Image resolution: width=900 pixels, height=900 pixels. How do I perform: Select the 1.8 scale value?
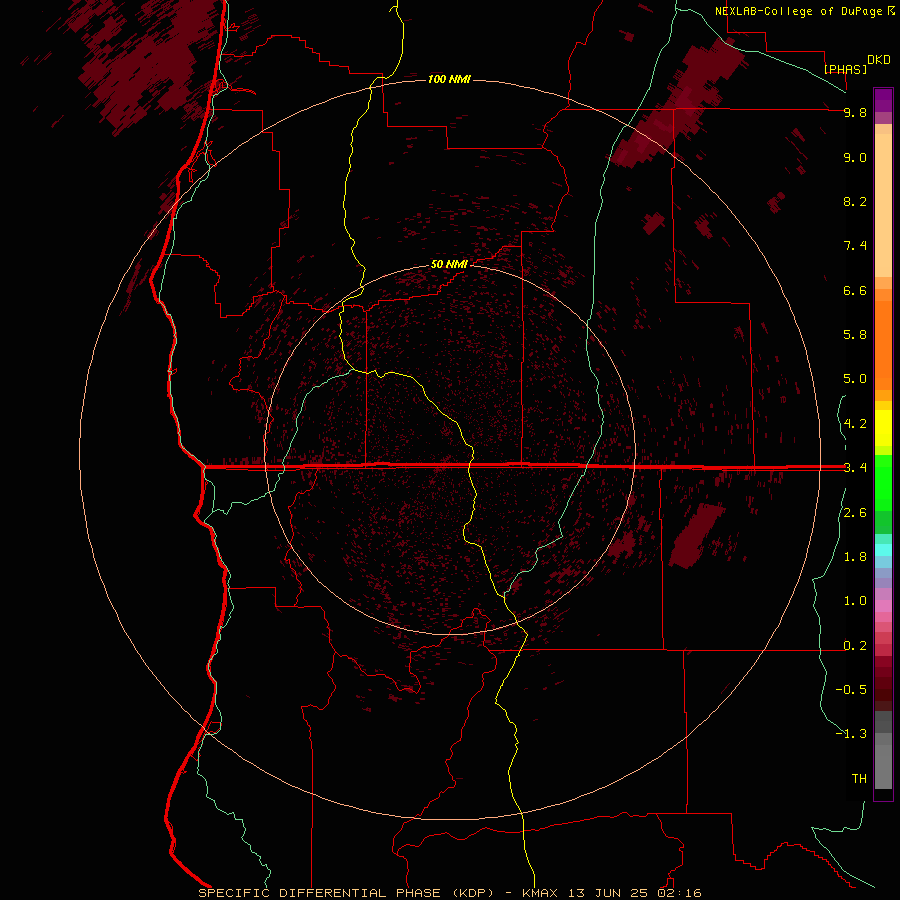point(855,557)
